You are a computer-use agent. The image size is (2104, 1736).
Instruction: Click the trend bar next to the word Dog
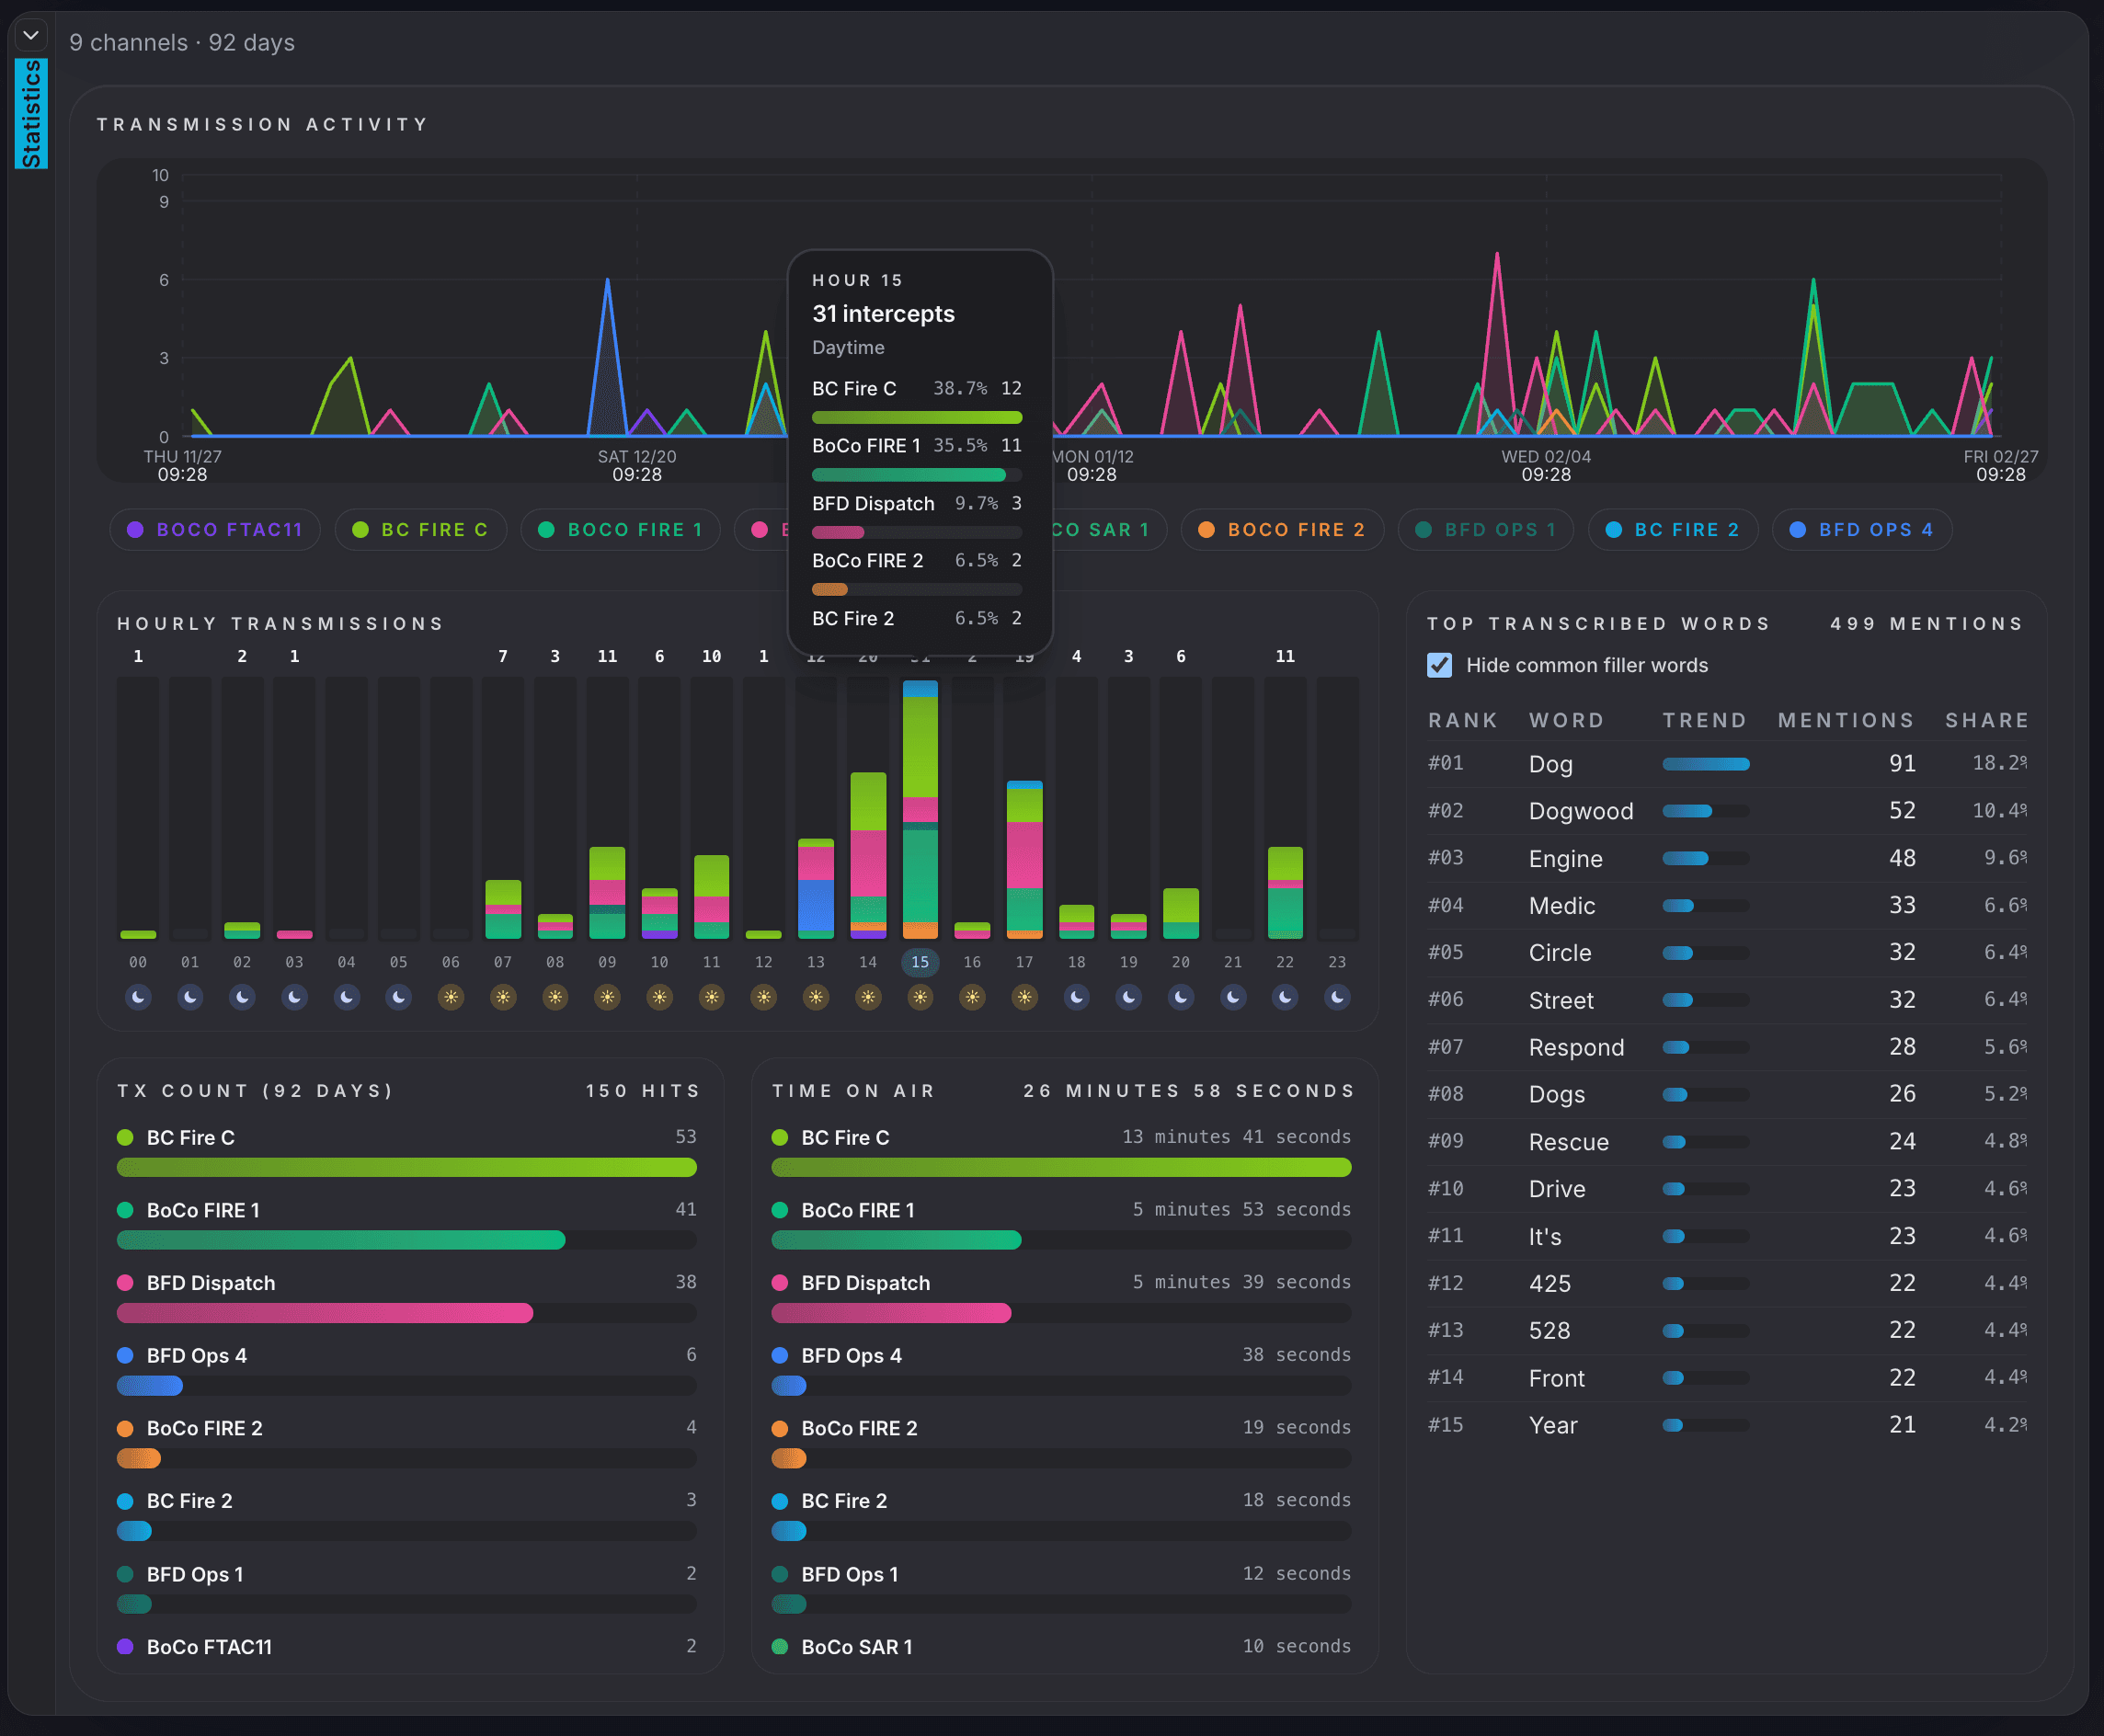coord(1705,763)
